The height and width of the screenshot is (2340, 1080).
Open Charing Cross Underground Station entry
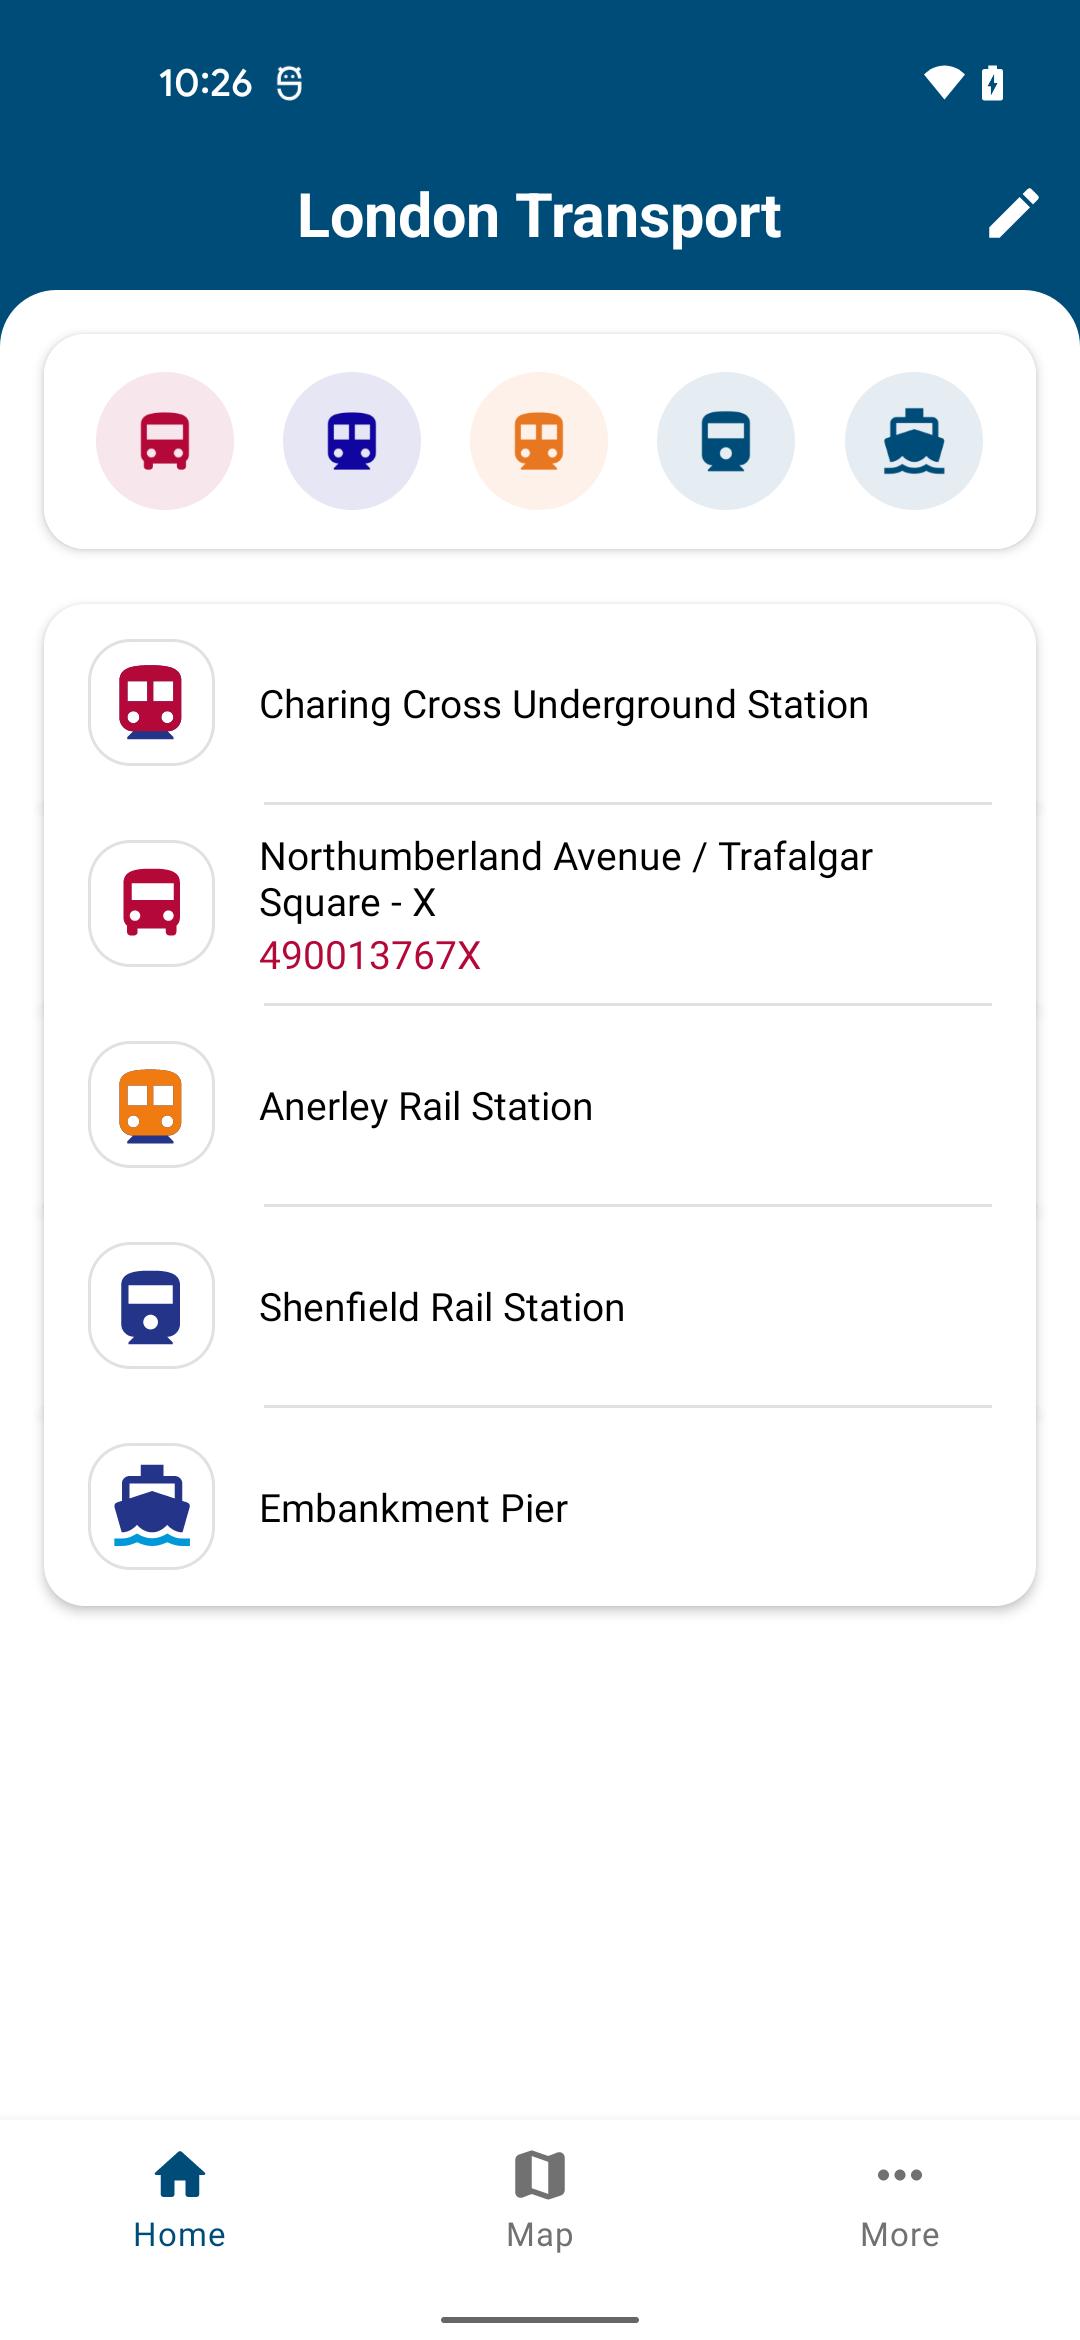pos(540,704)
